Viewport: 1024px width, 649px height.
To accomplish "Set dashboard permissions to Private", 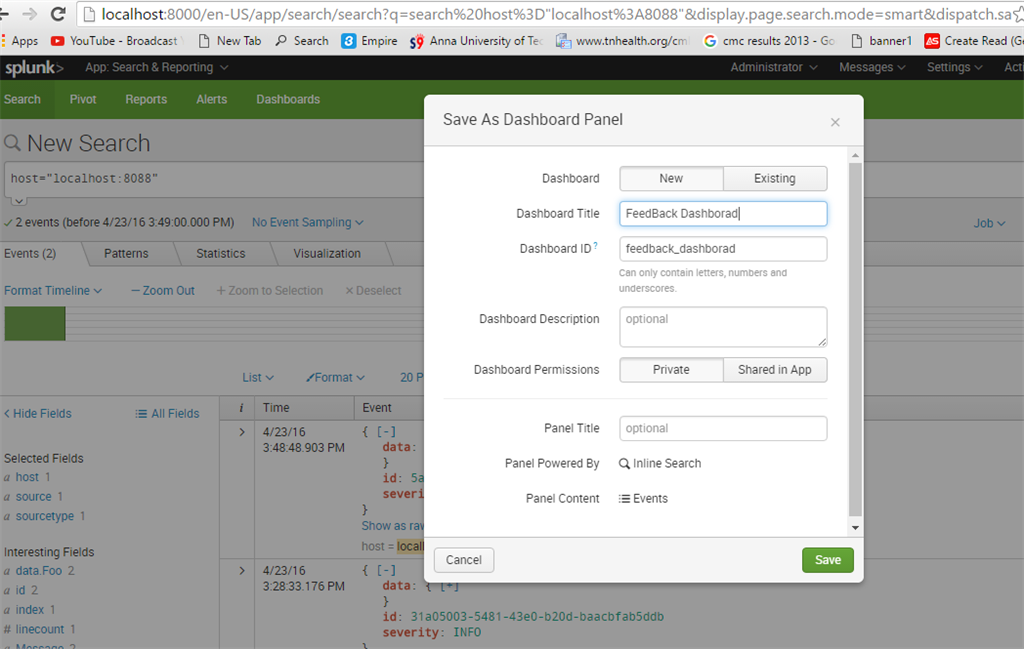I will 671,370.
